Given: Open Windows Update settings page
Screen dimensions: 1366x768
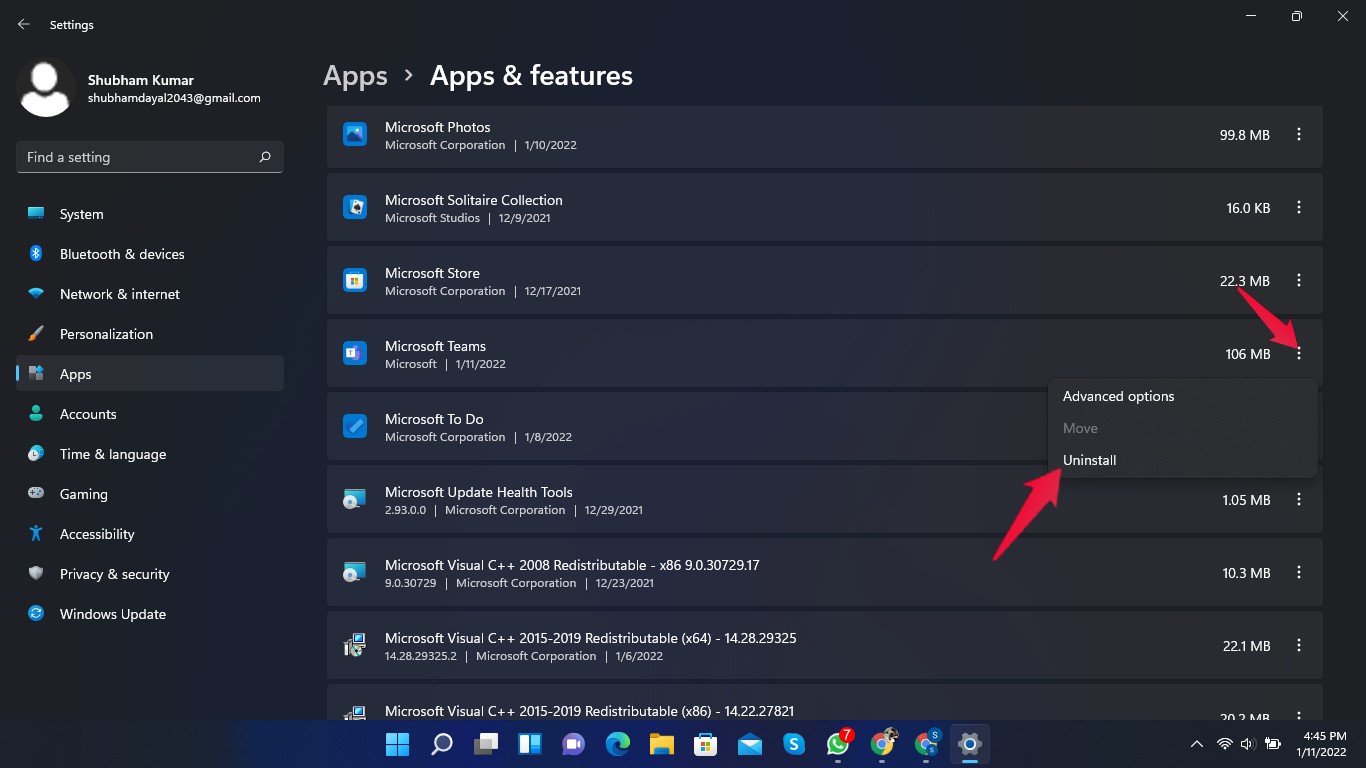Looking at the screenshot, I should click(112, 614).
